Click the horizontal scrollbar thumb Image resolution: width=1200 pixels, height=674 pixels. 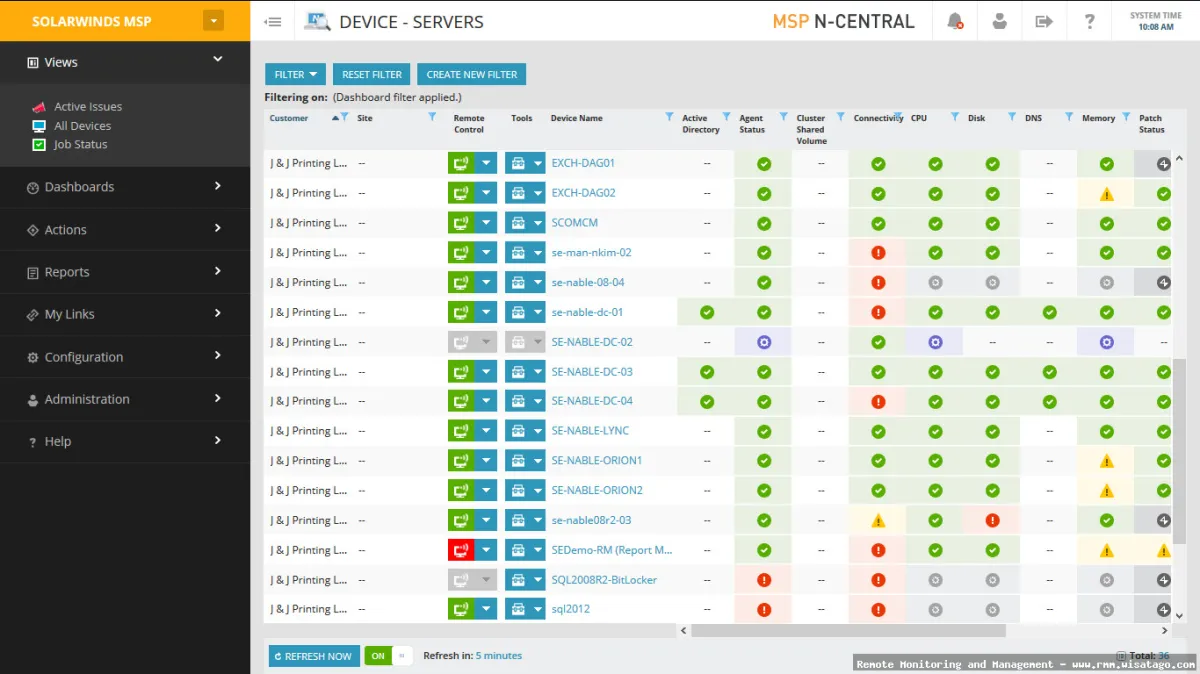point(848,631)
